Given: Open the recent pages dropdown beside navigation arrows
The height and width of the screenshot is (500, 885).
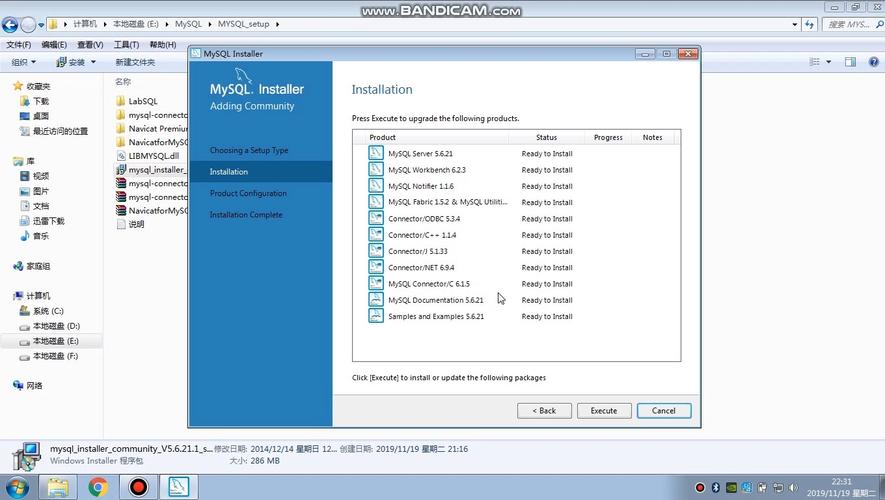Looking at the screenshot, I should 41,25.
